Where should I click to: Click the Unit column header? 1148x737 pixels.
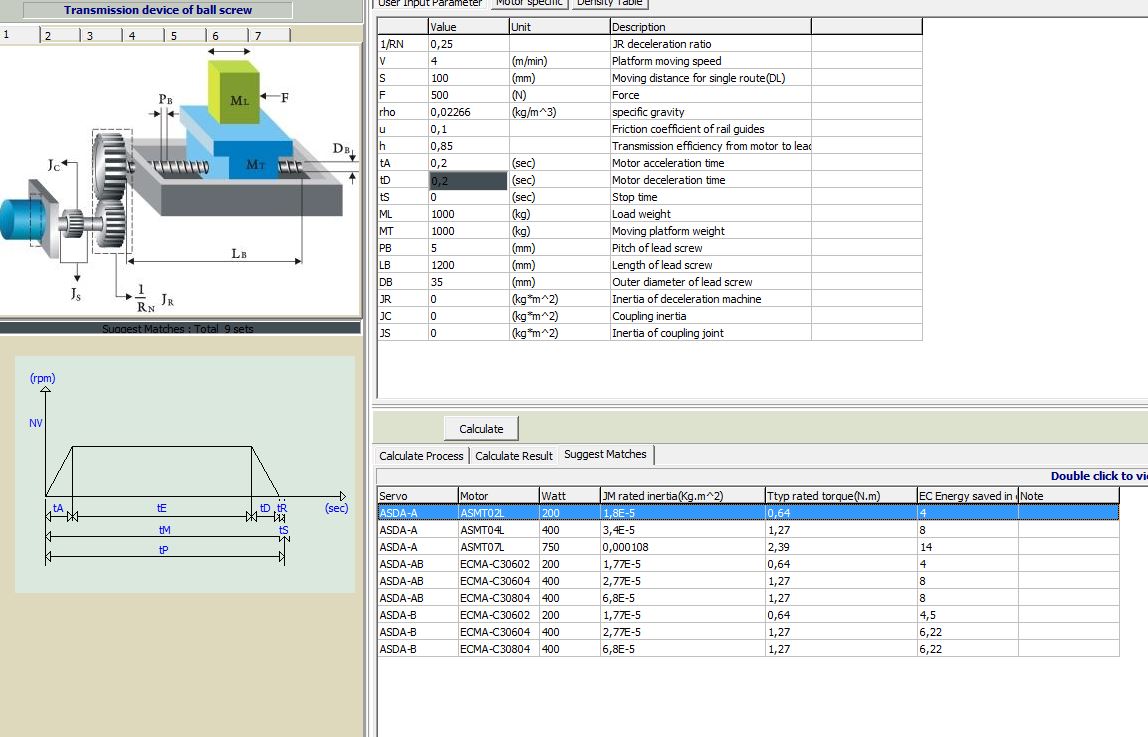[559, 26]
